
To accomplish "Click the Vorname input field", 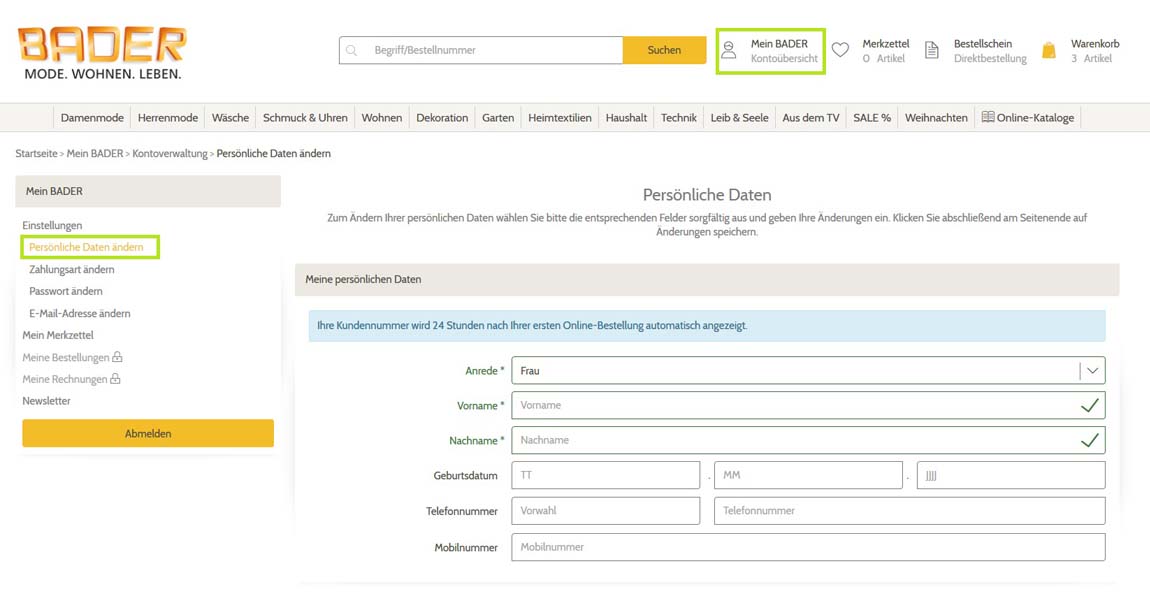I will 795,406.
